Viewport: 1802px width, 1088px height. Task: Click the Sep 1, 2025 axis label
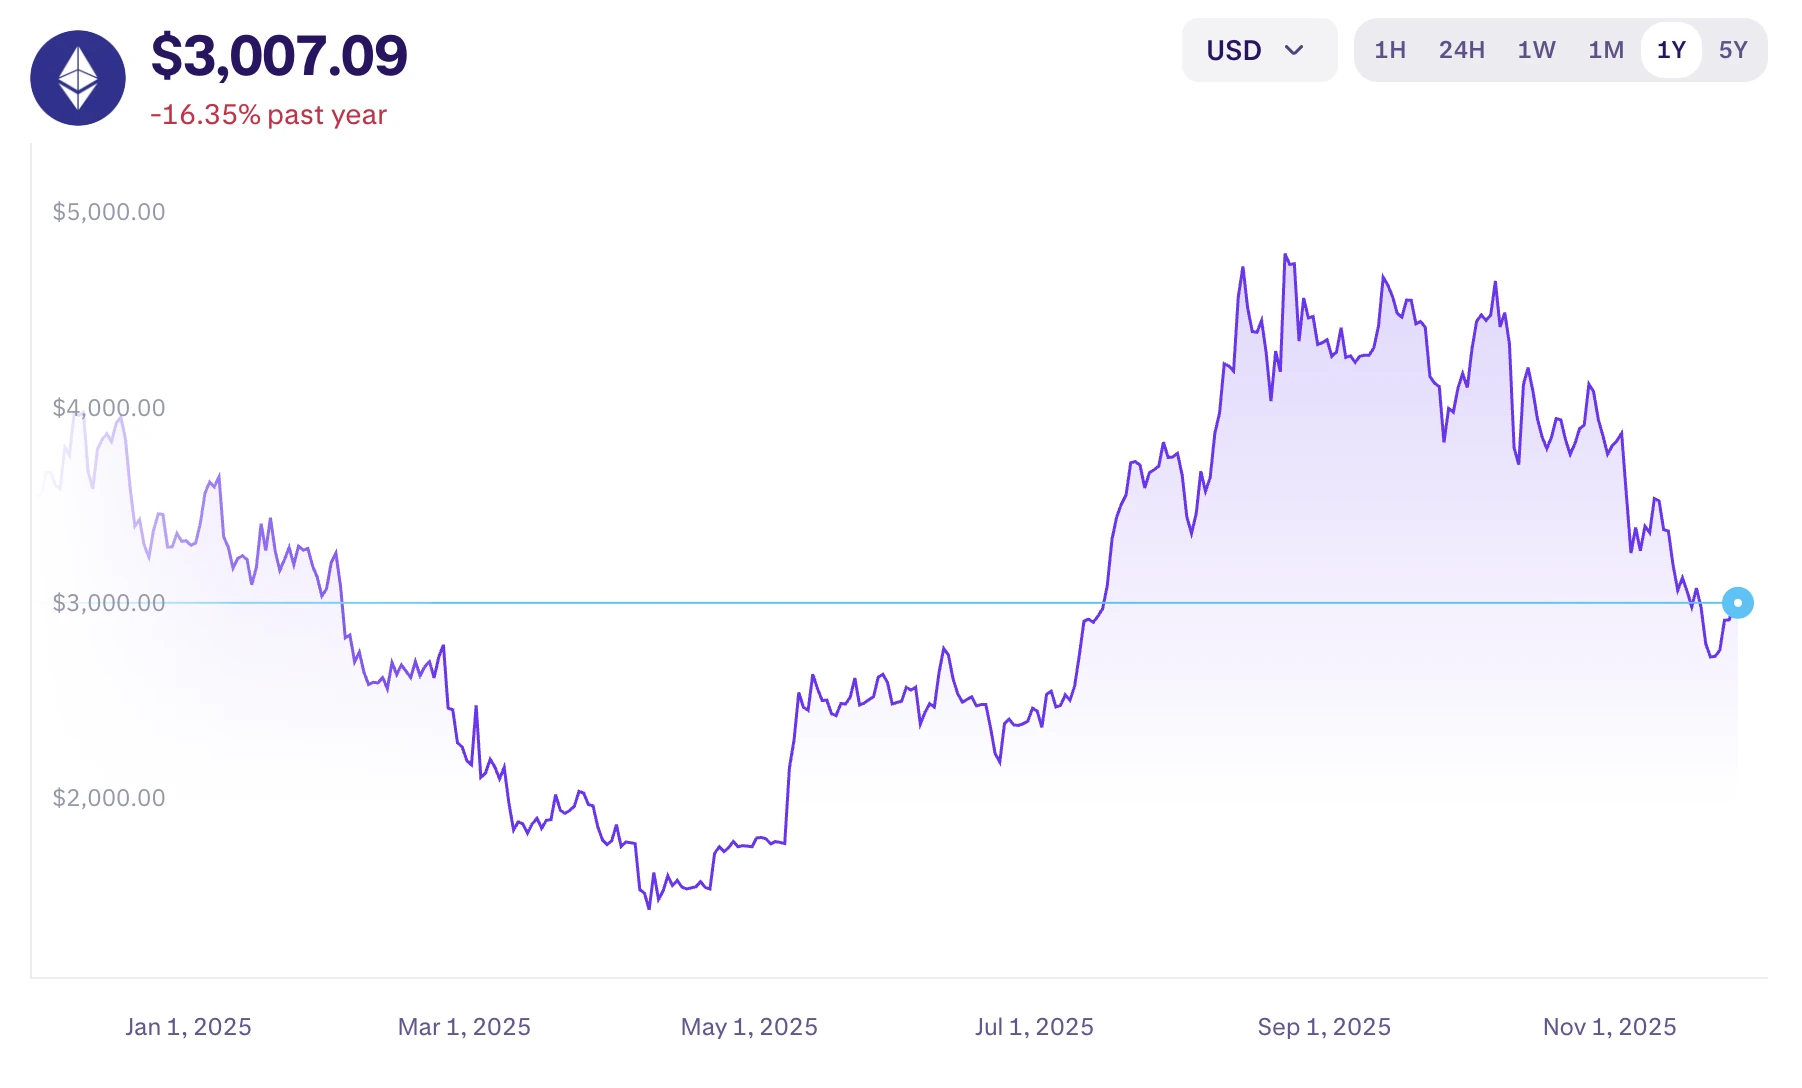[1322, 1026]
